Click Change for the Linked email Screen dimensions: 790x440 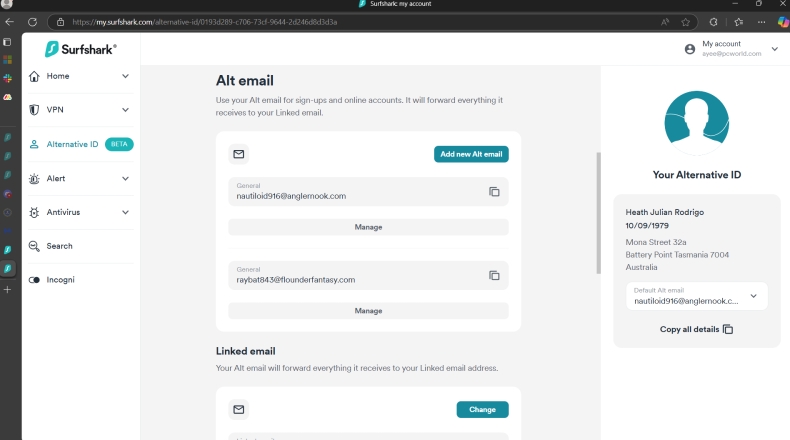point(482,409)
